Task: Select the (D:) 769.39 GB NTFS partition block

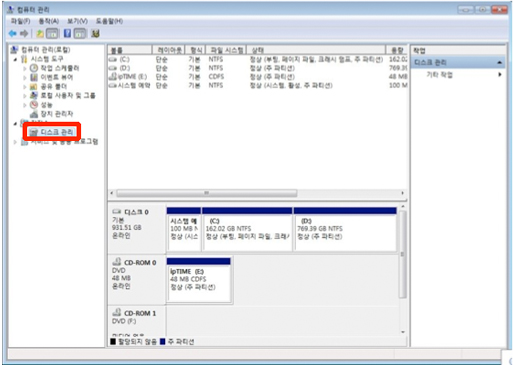Action: point(345,229)
